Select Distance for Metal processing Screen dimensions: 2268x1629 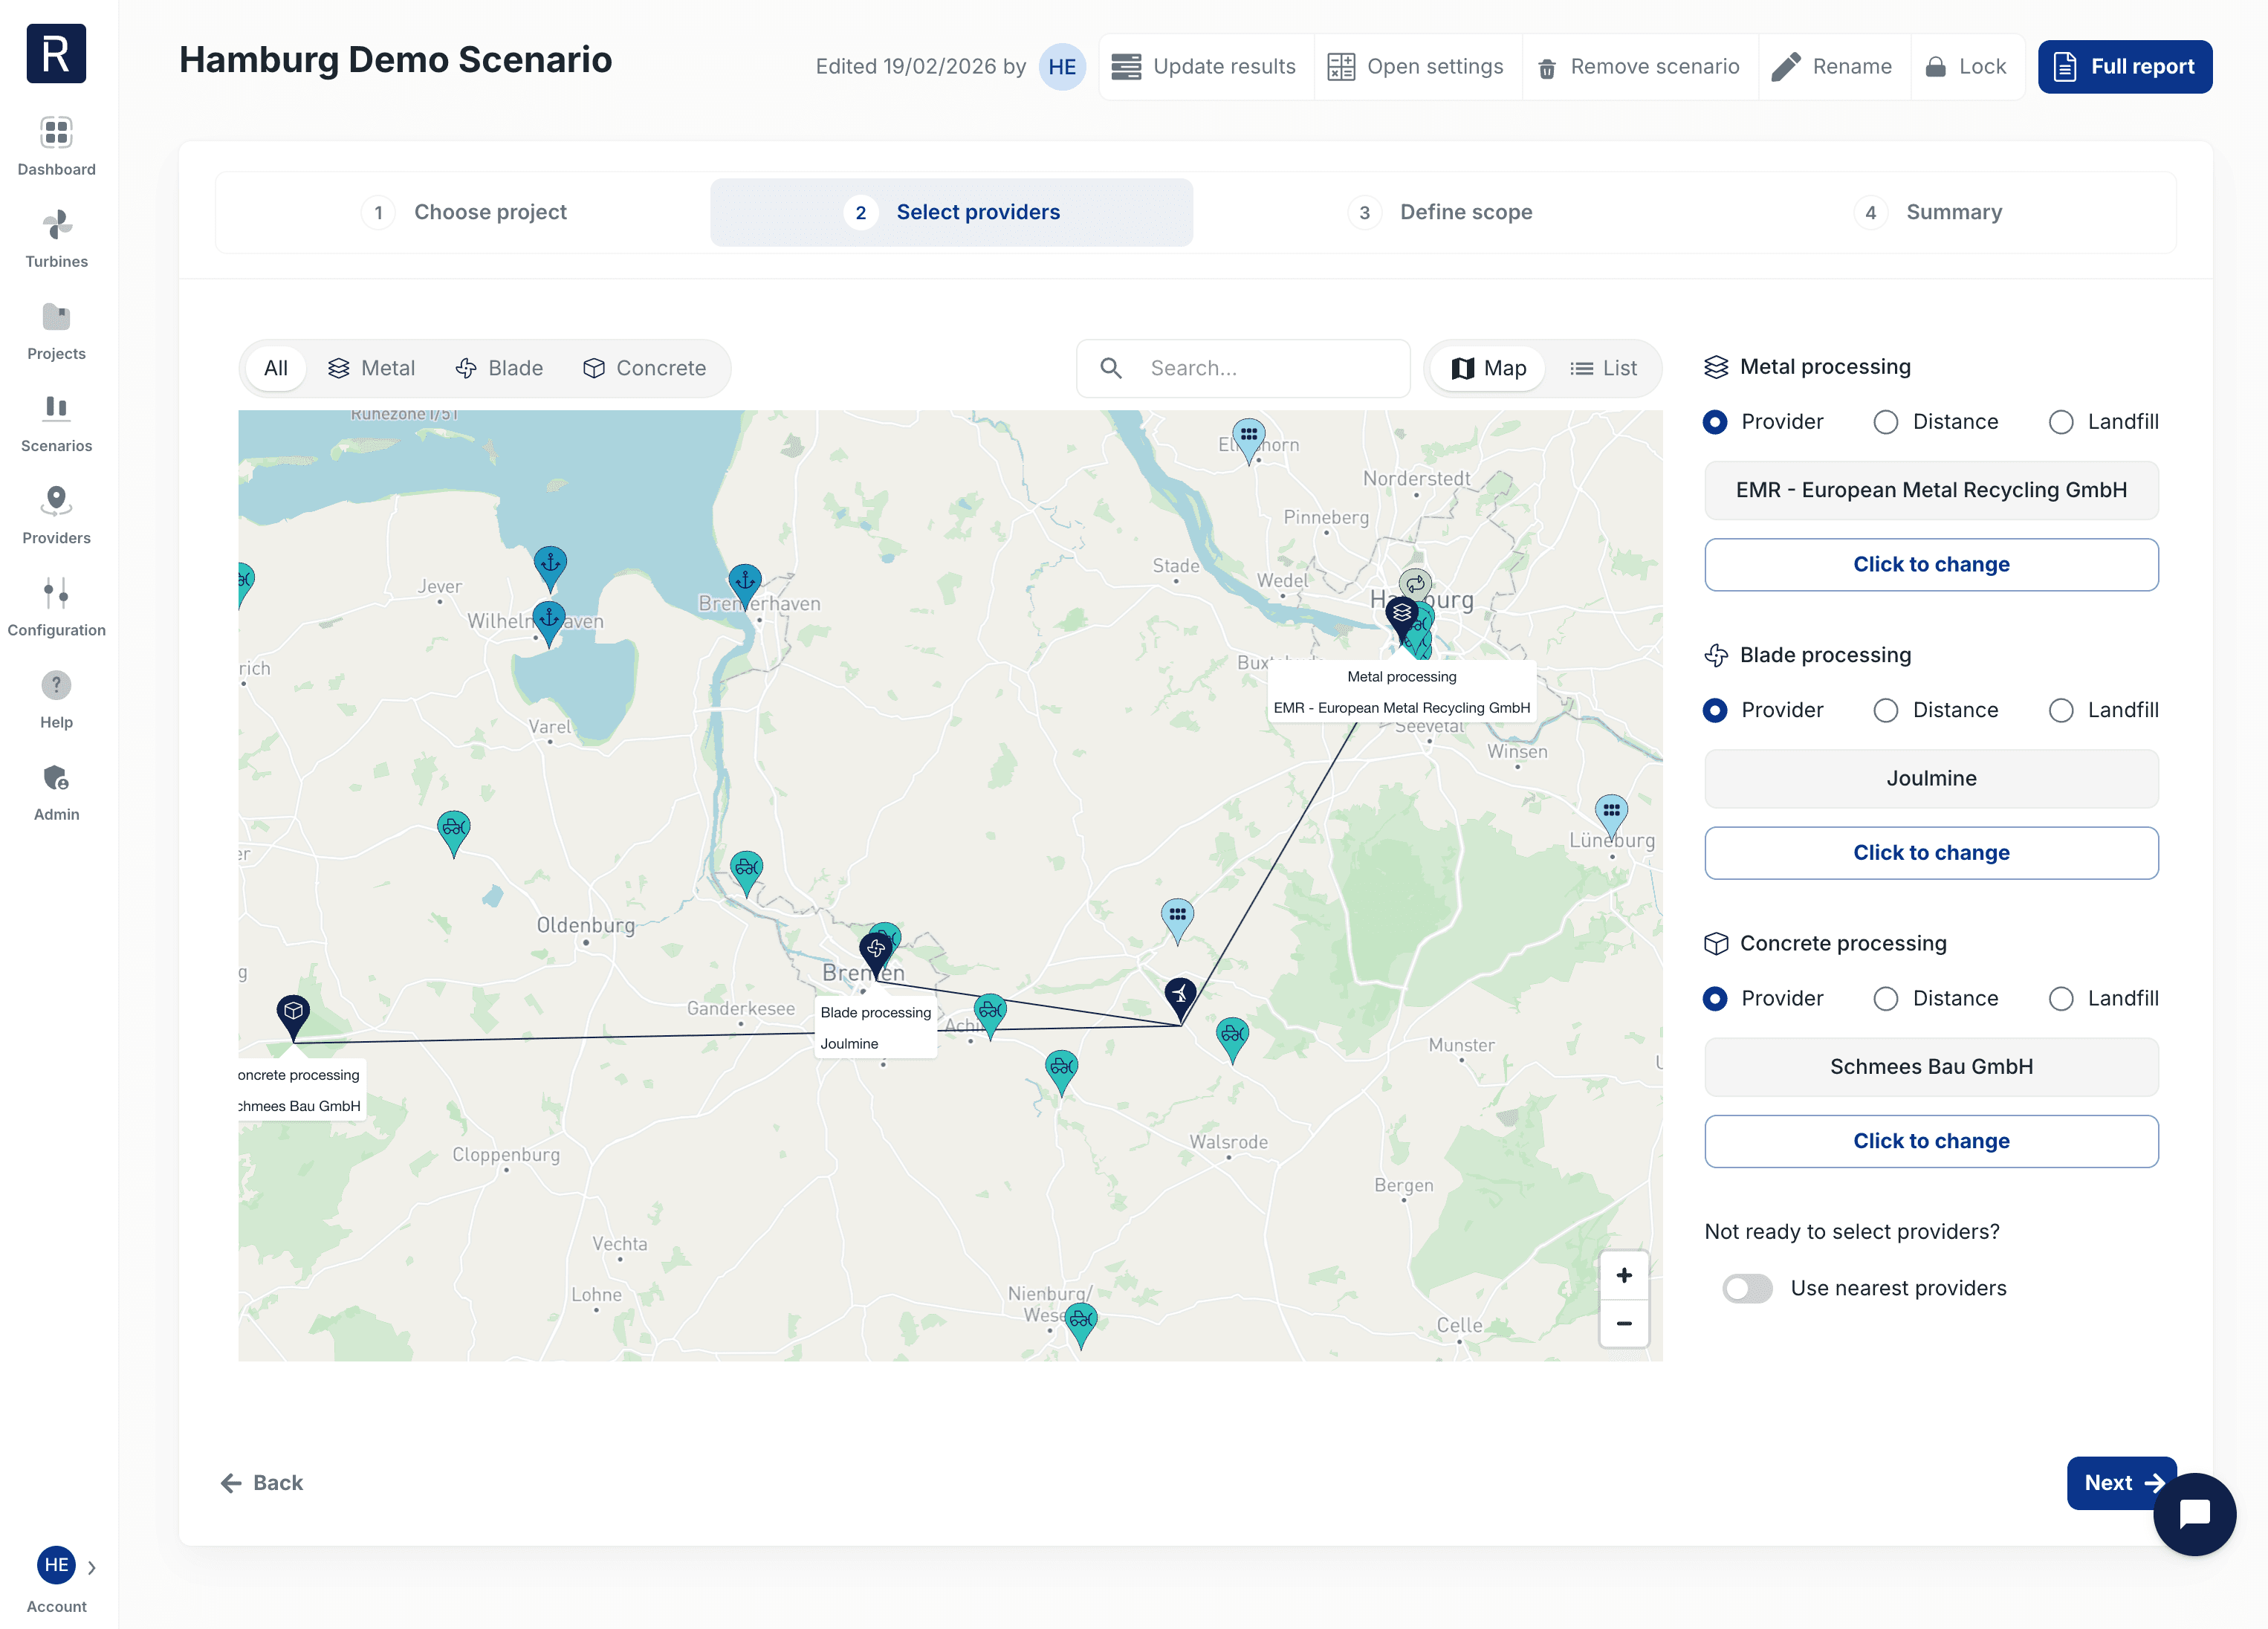point(1886,422)
